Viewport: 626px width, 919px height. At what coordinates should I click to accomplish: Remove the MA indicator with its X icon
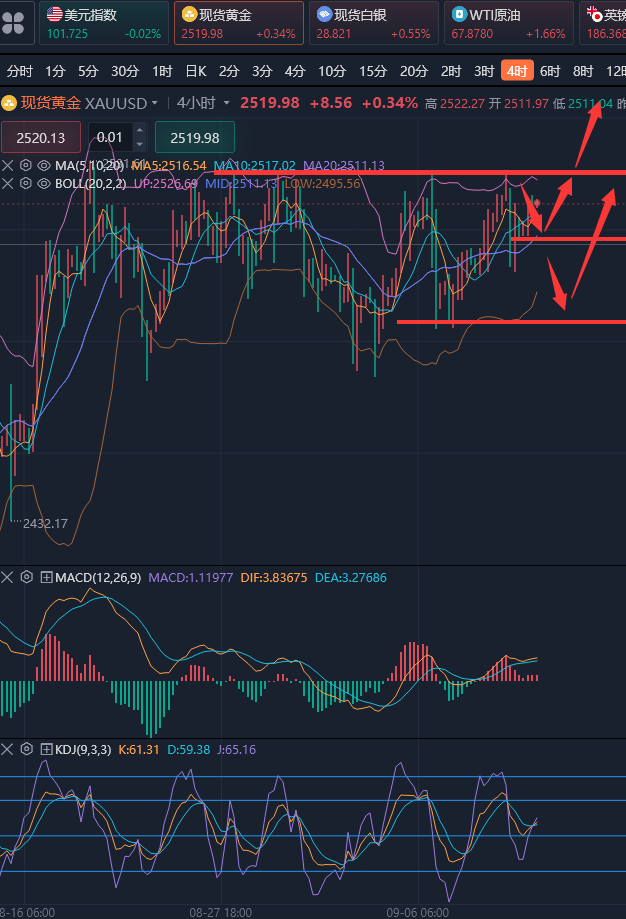8,165
